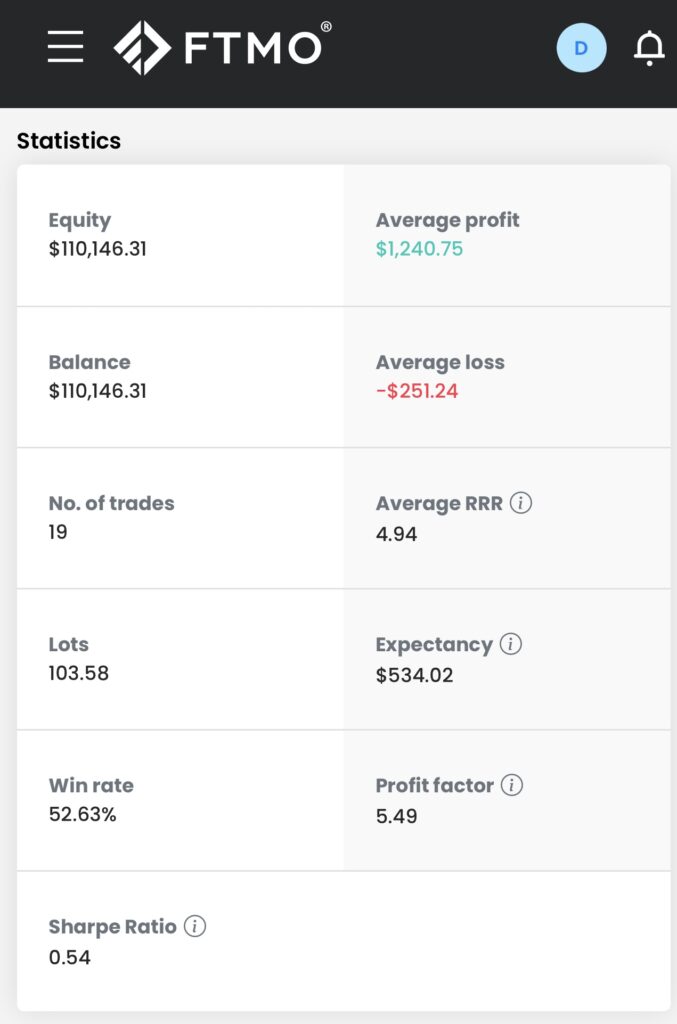Click the Sharpe Ratio value 0.54
Screen dimensions: 677x1024
70,957
